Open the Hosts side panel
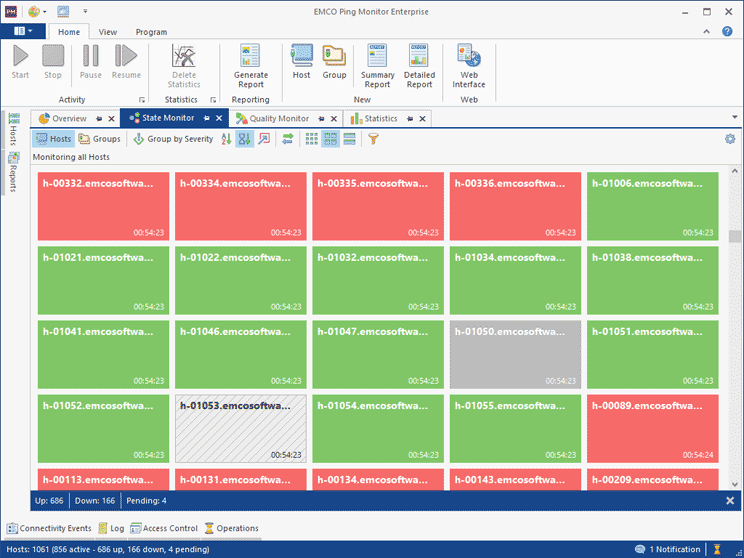The height and width of the screenshot is (558, 744). pyautogui.click(x=13, y=129)
